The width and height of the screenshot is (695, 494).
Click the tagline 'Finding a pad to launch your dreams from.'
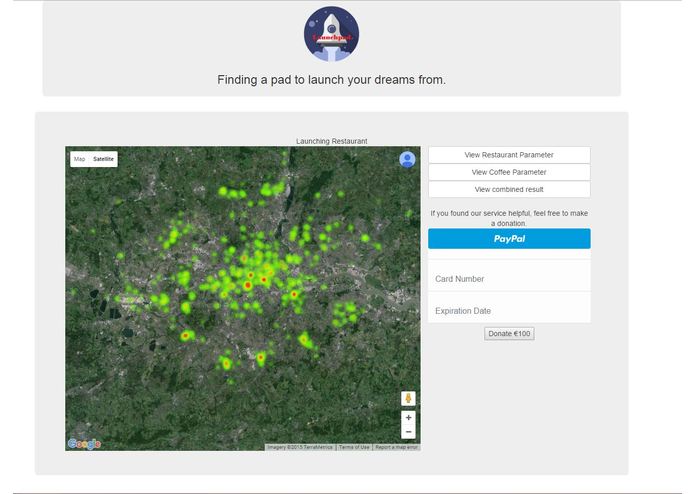click(x=332, y=80)
